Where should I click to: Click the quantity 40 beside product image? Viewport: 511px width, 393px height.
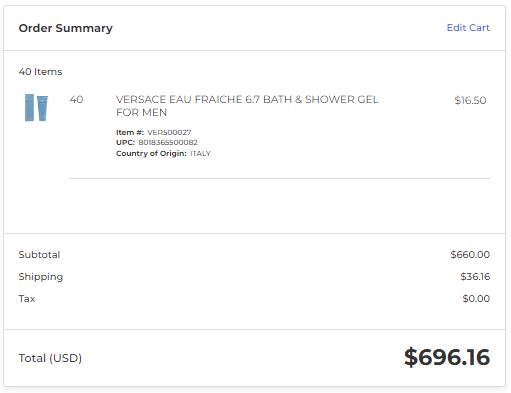point(76,99)
